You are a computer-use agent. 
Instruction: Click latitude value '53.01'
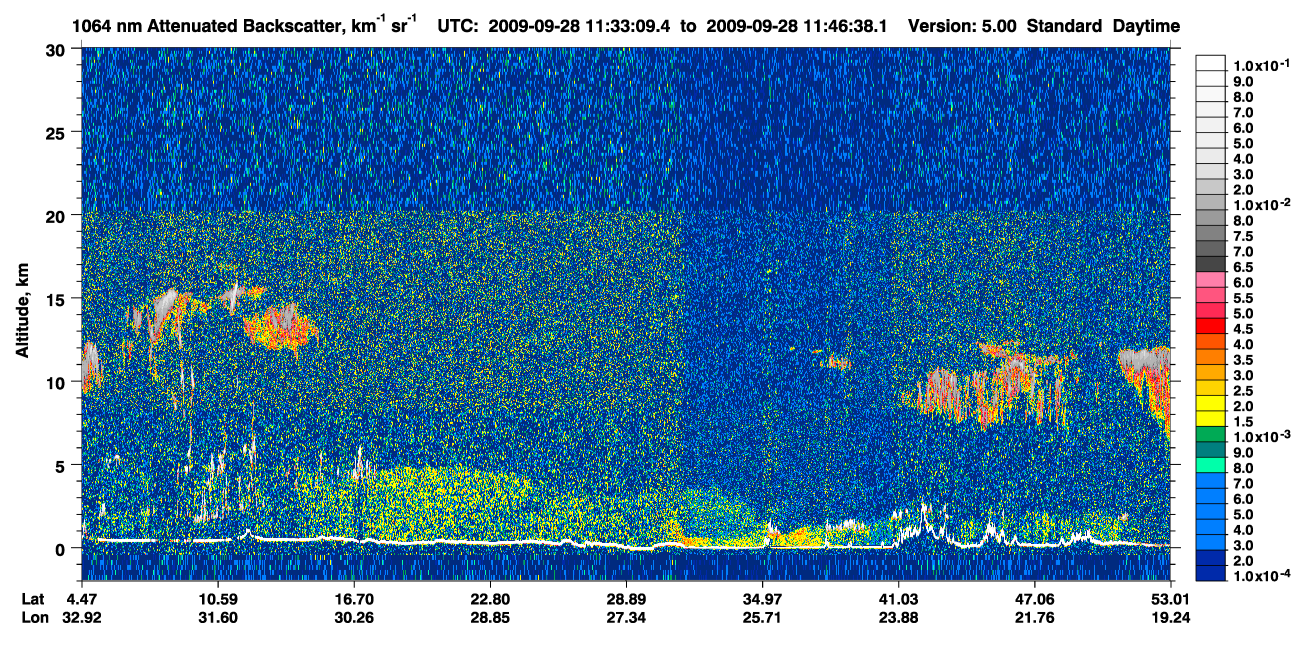[1170, 598]
